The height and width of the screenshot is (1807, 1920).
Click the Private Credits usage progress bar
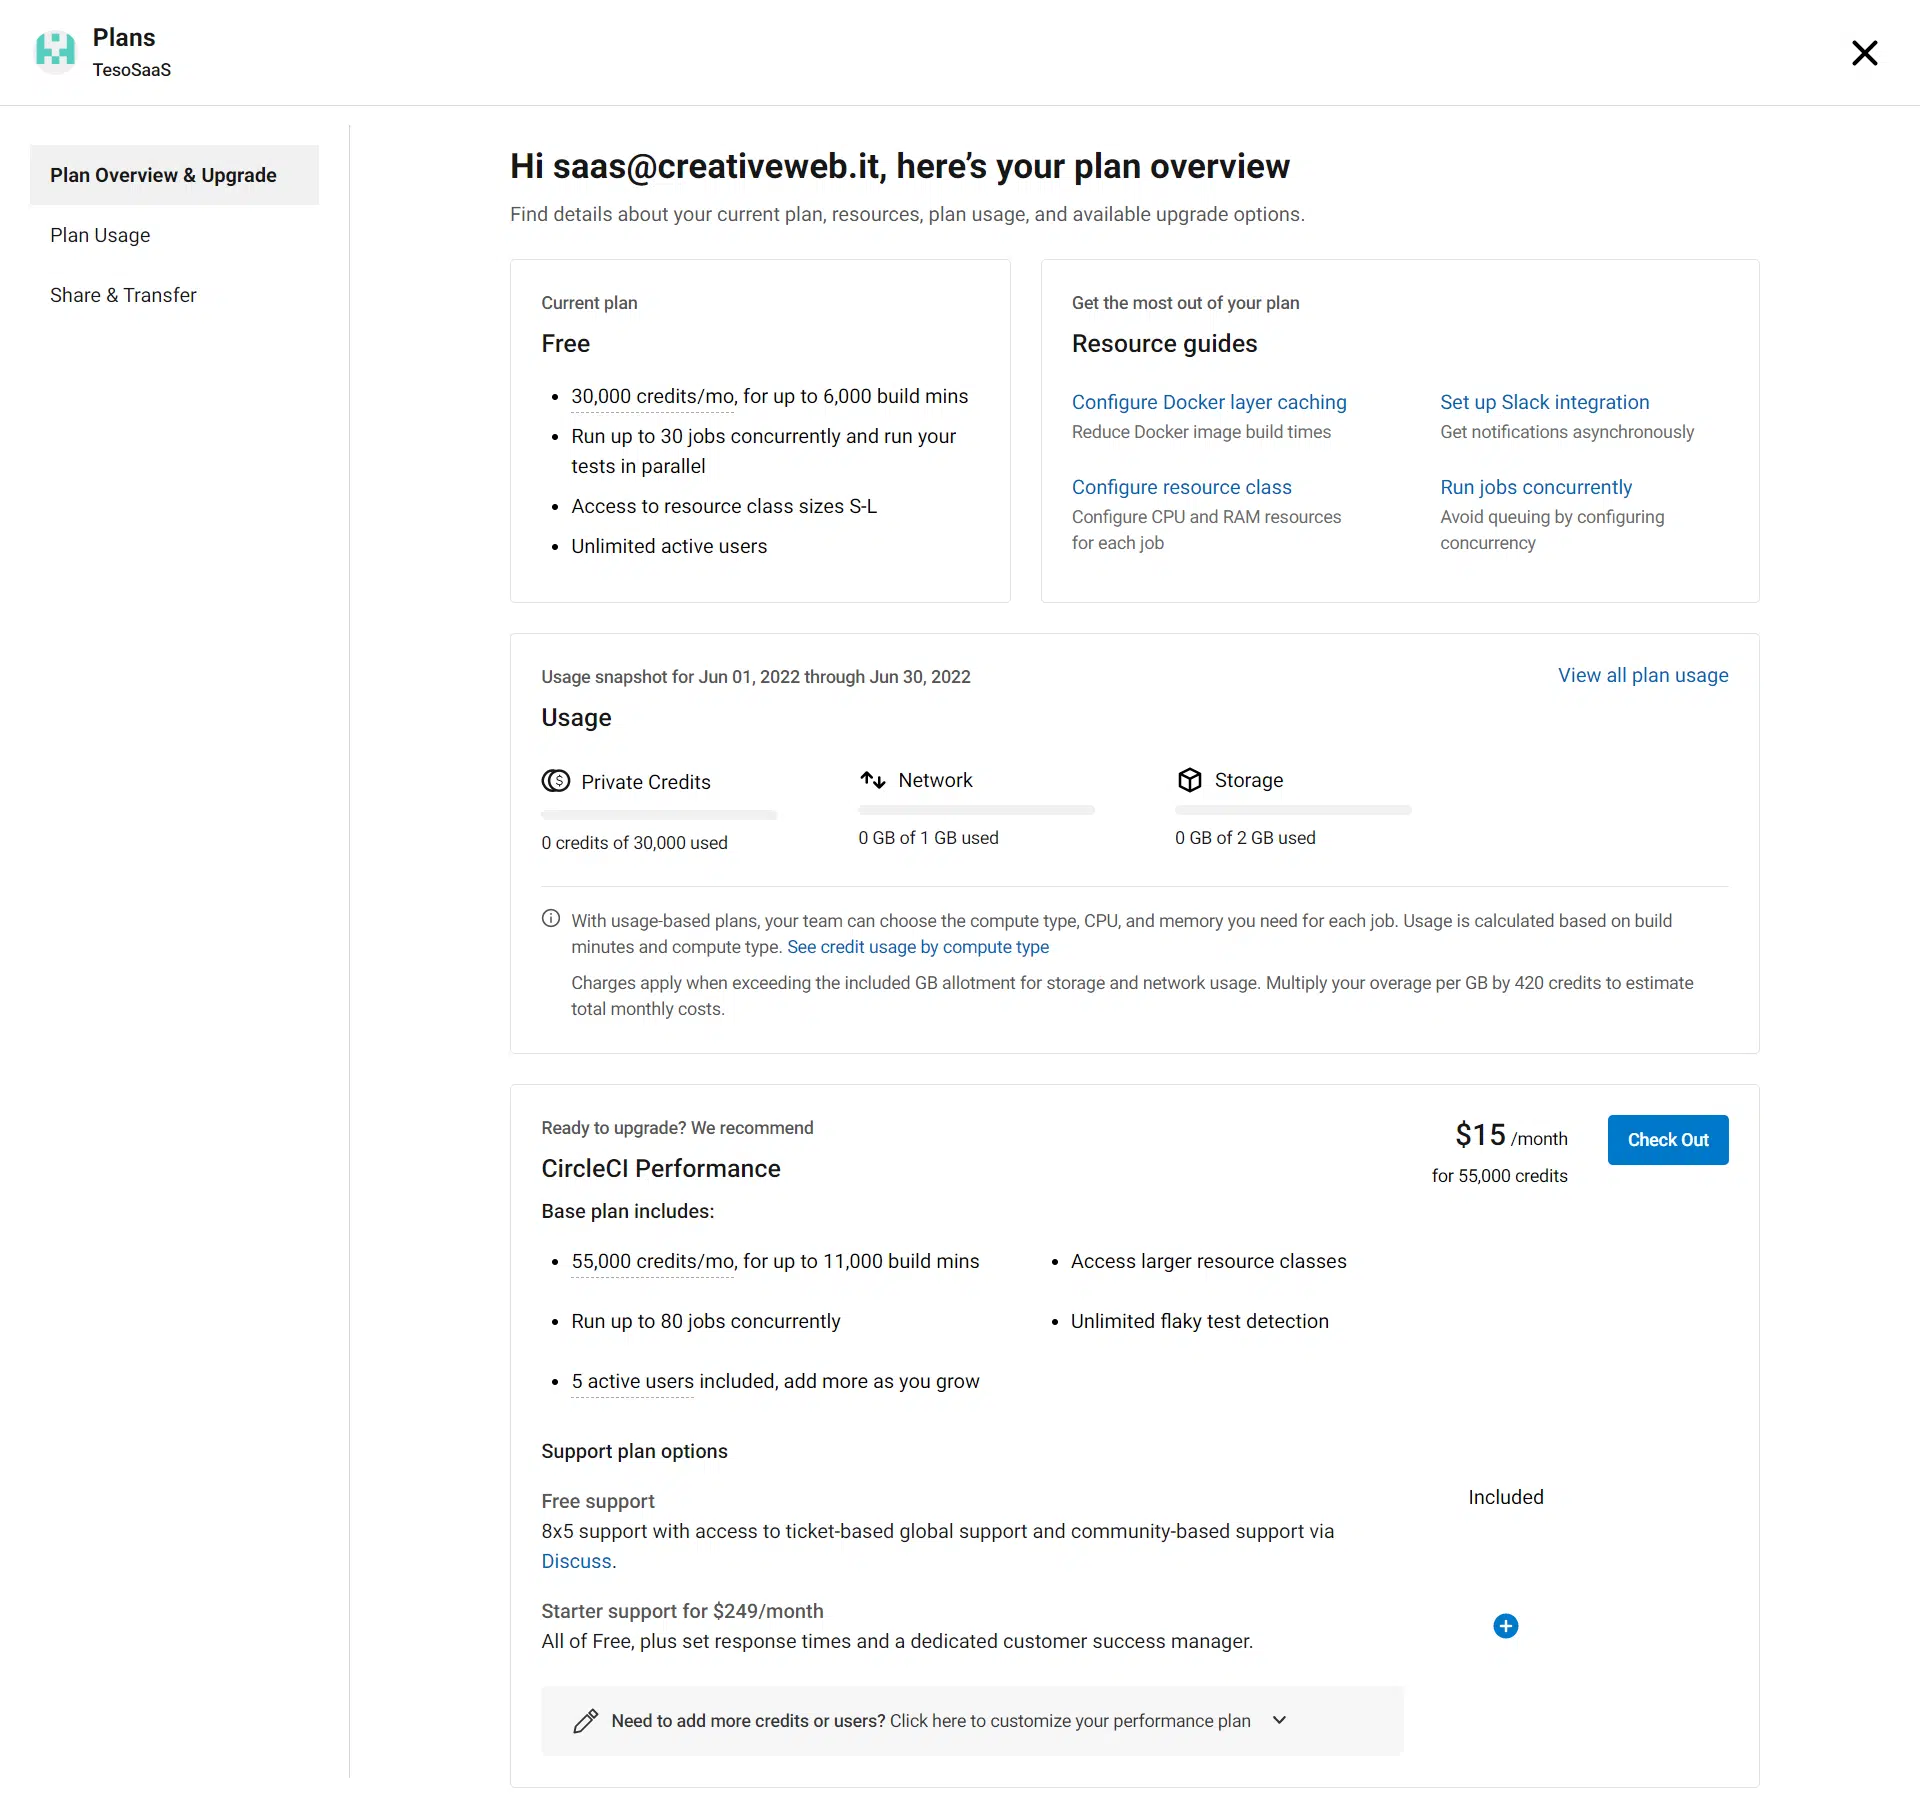click(x=659, y=815)
